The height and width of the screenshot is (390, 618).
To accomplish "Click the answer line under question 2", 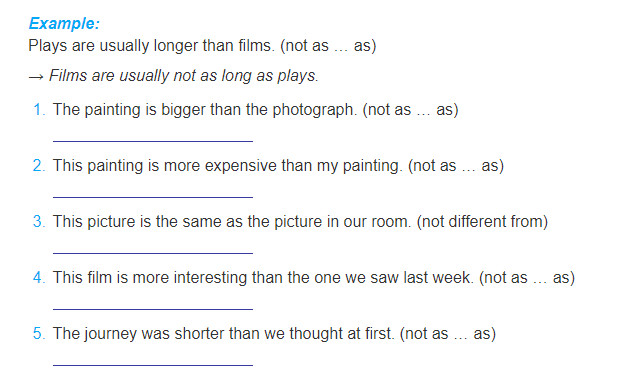I will (x=153, y=197).
